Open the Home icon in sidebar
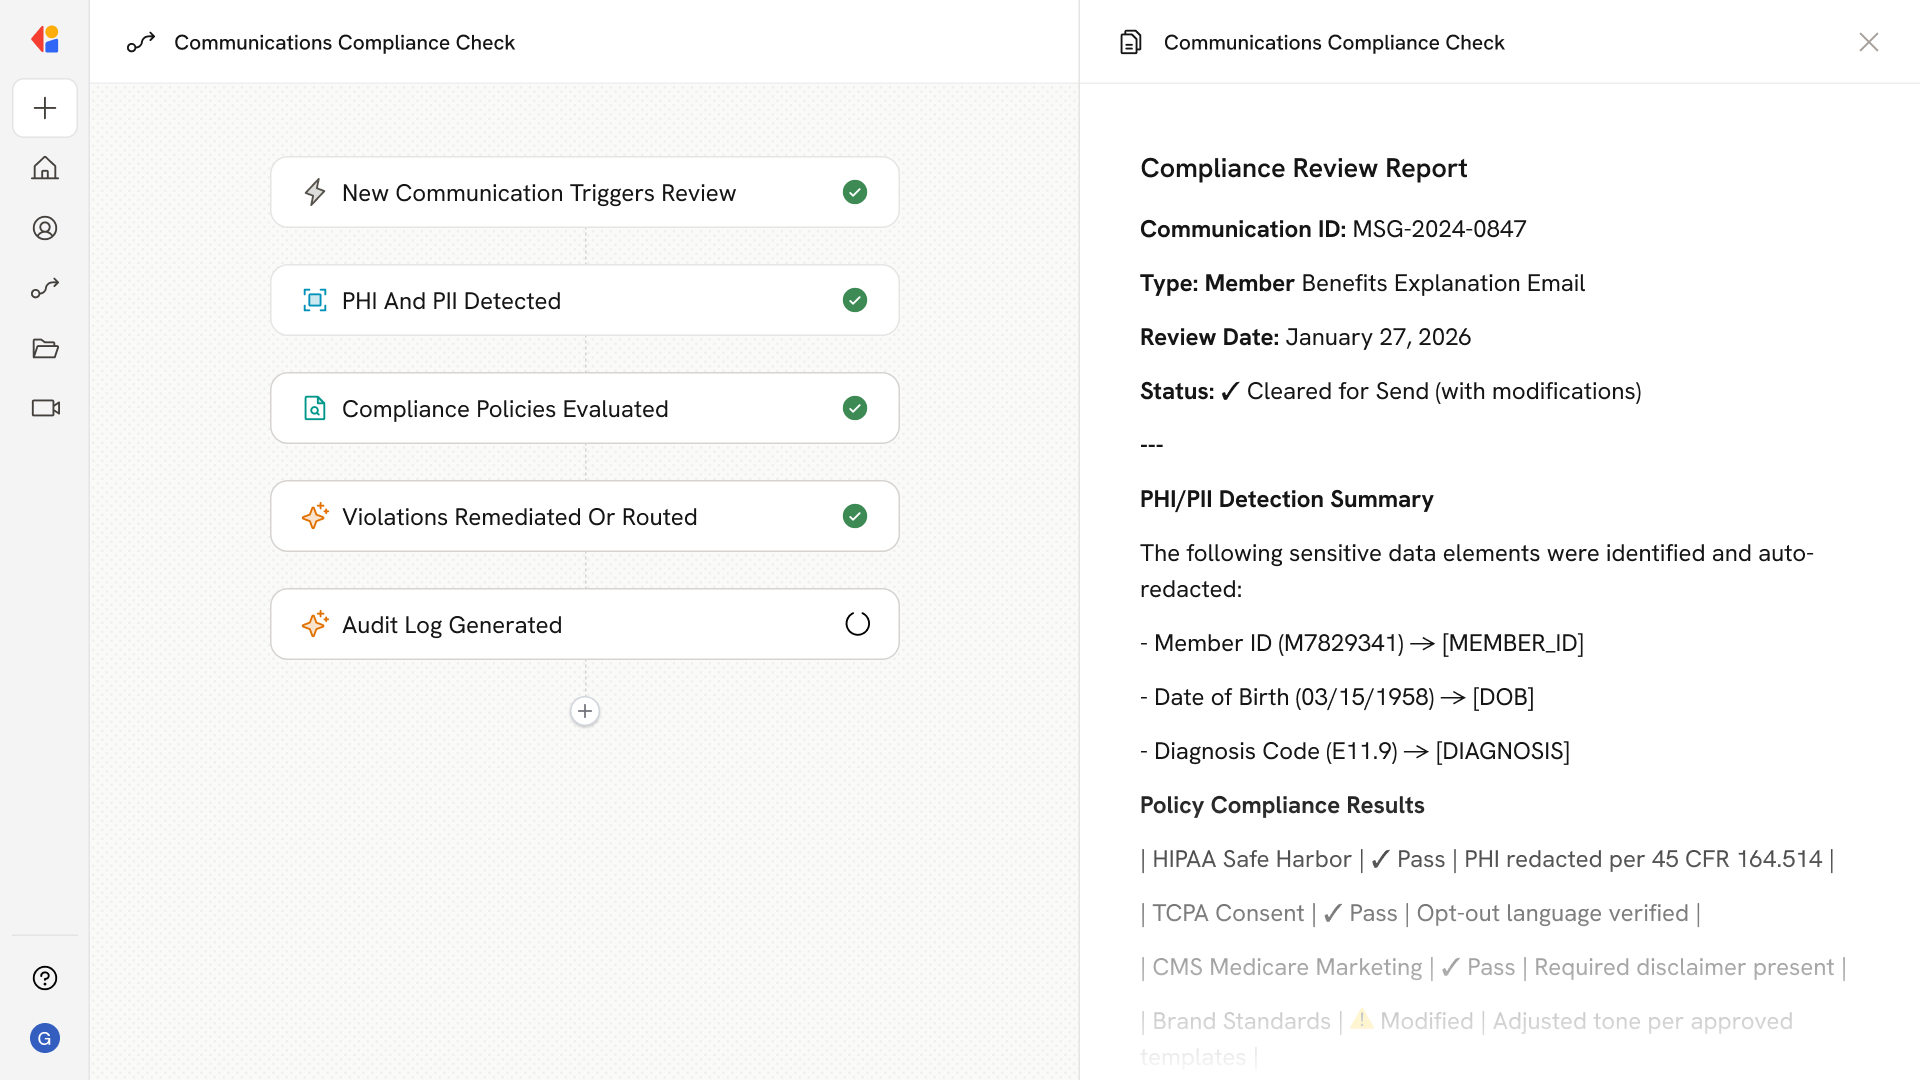The height and width of the screenshot is (1080, 1920). pos(45,168)
